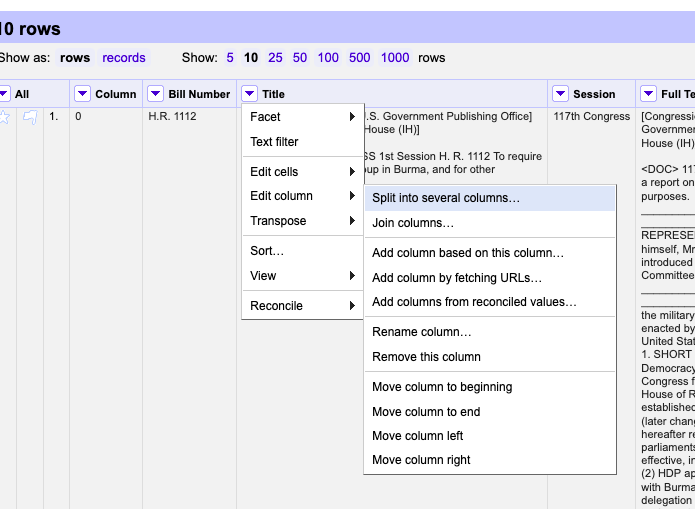Select Remove this column

point(490,357)
